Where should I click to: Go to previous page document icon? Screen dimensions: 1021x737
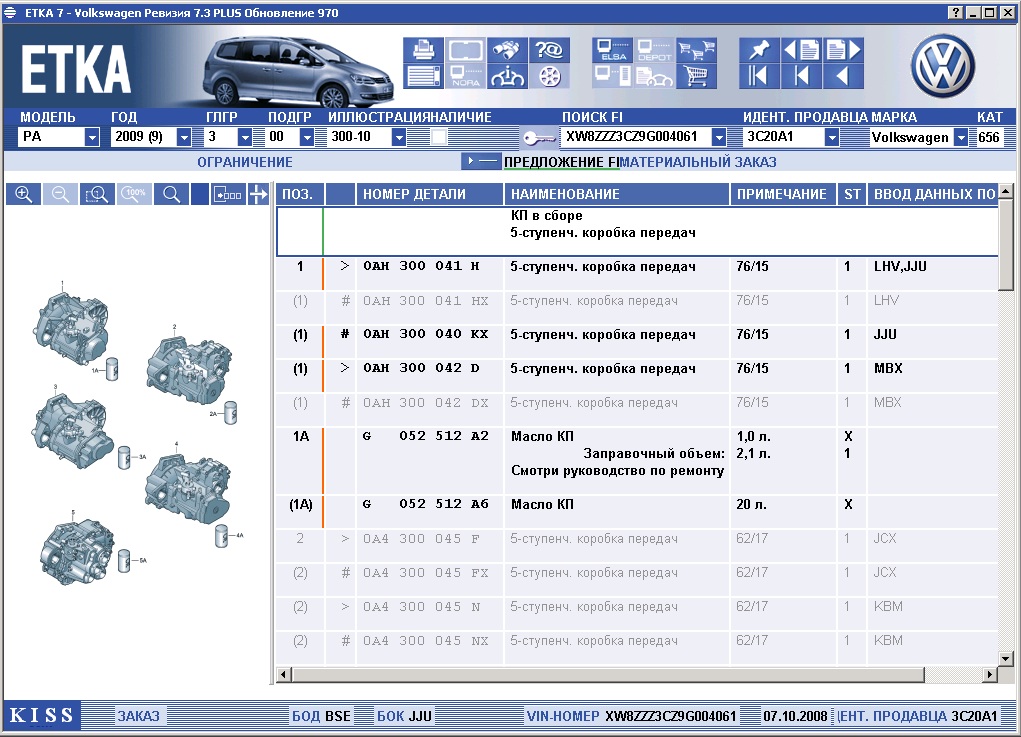[x=801, y=50]
